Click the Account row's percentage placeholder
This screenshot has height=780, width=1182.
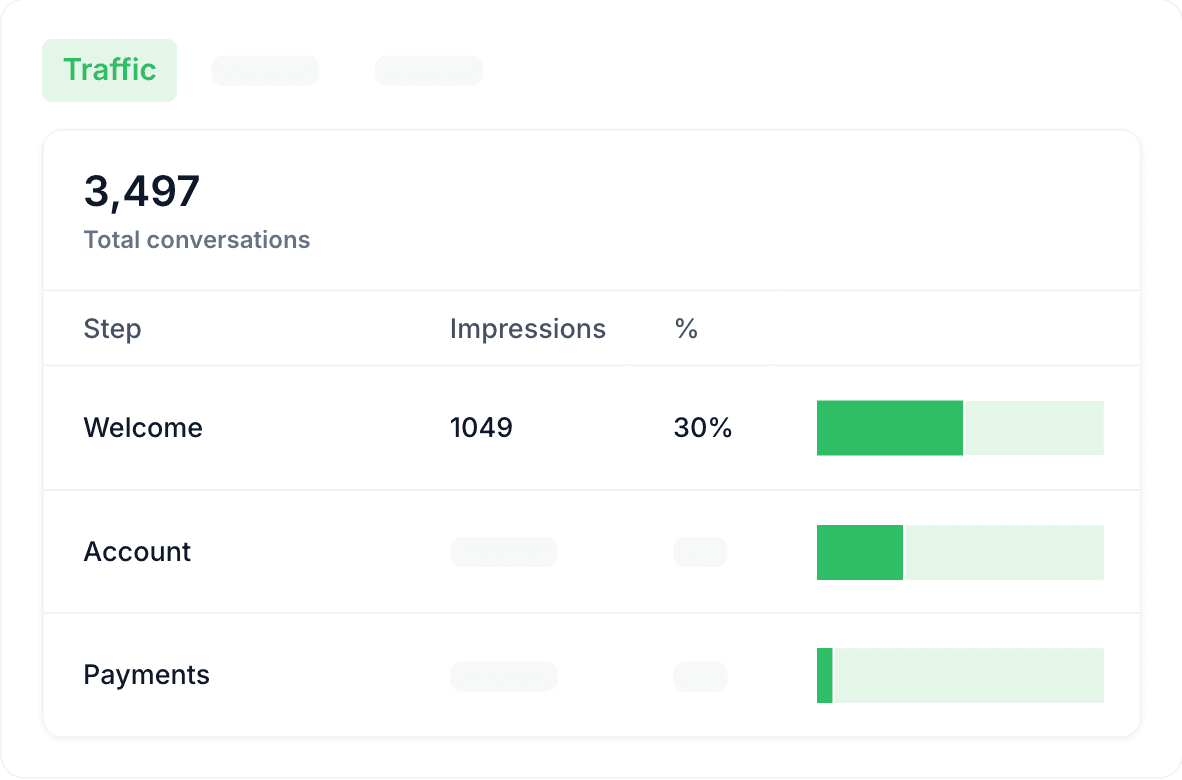tap(700, 552)
